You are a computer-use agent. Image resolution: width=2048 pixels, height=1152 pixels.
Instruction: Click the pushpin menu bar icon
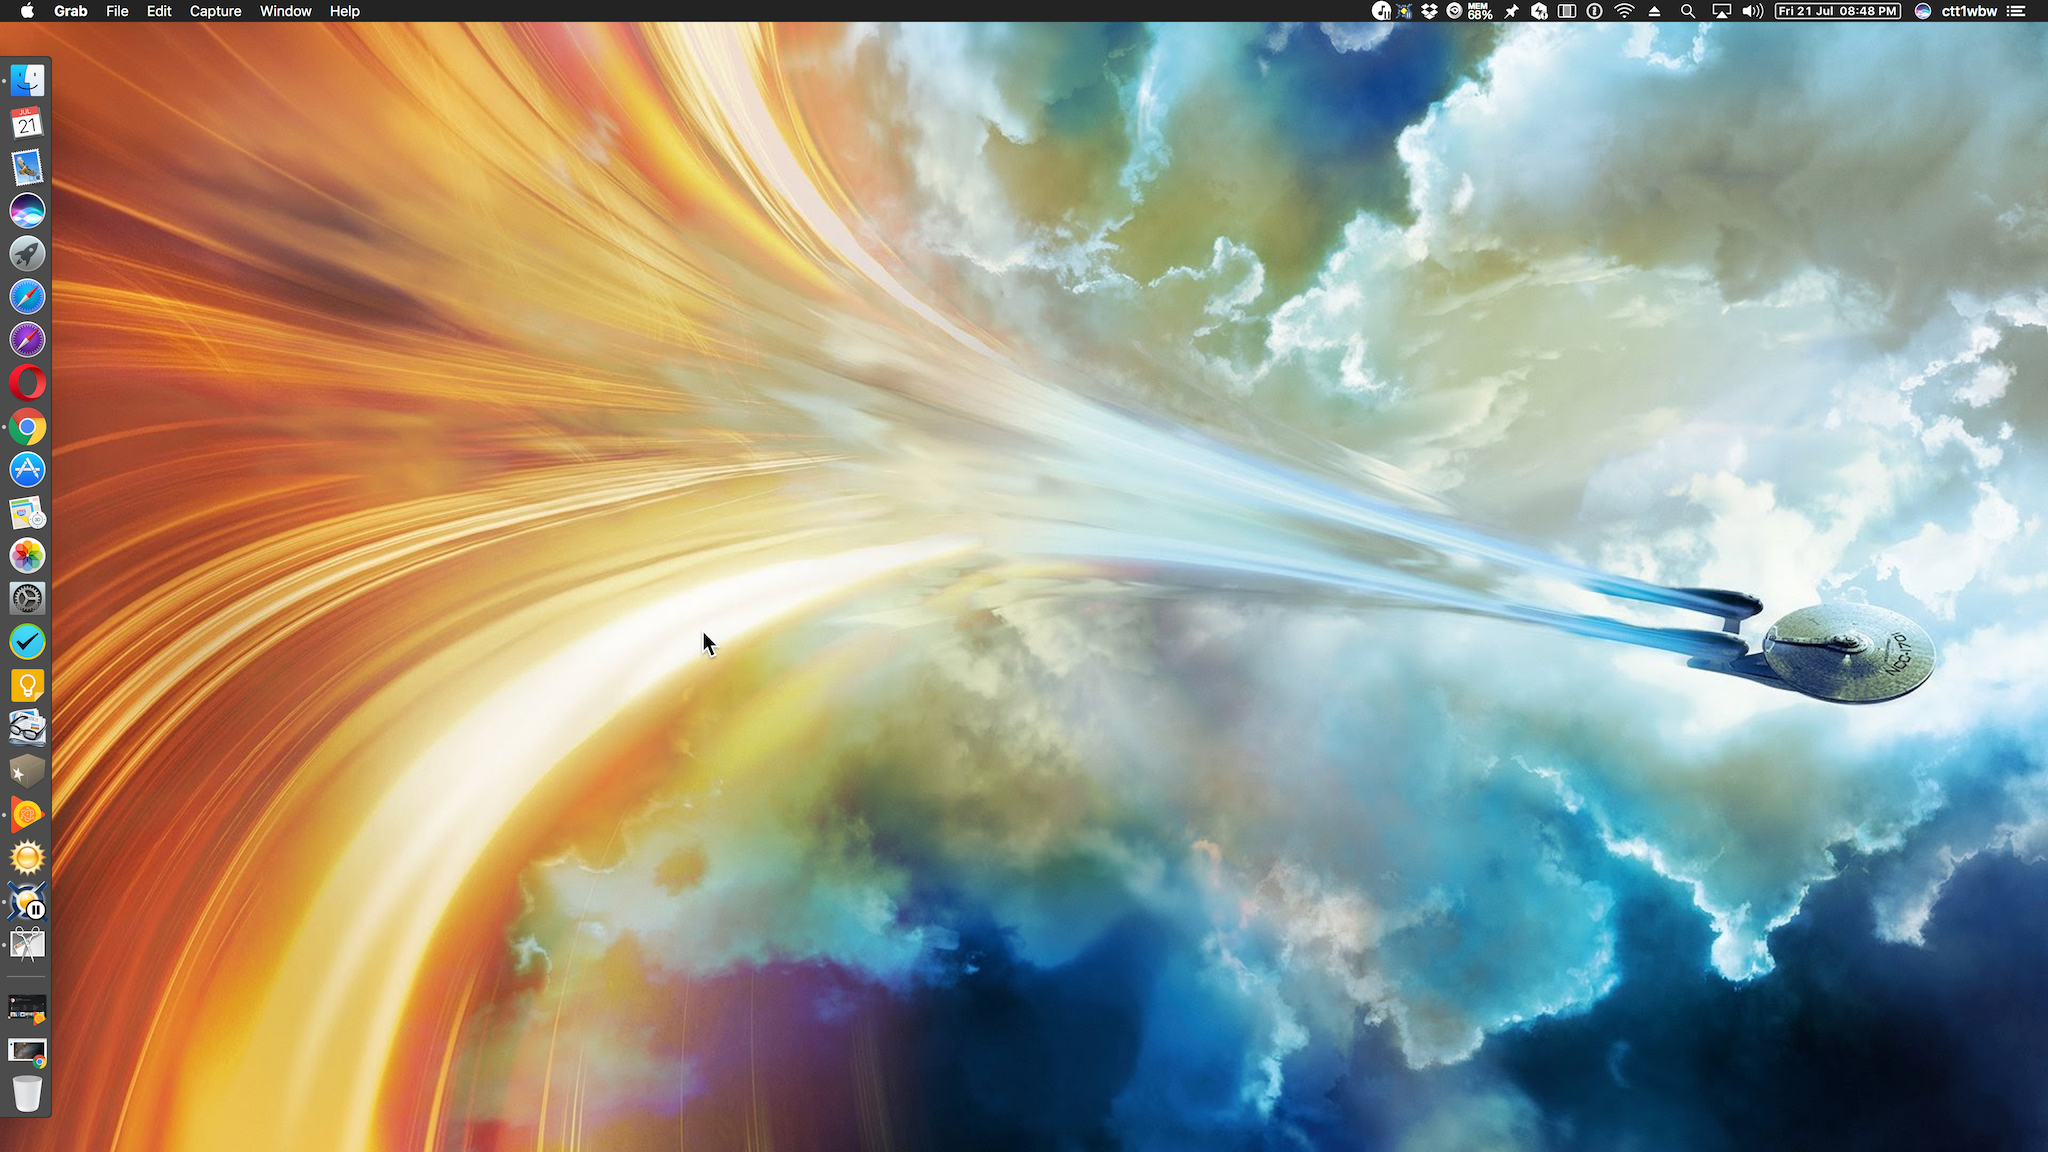(x=1511, y=11)
